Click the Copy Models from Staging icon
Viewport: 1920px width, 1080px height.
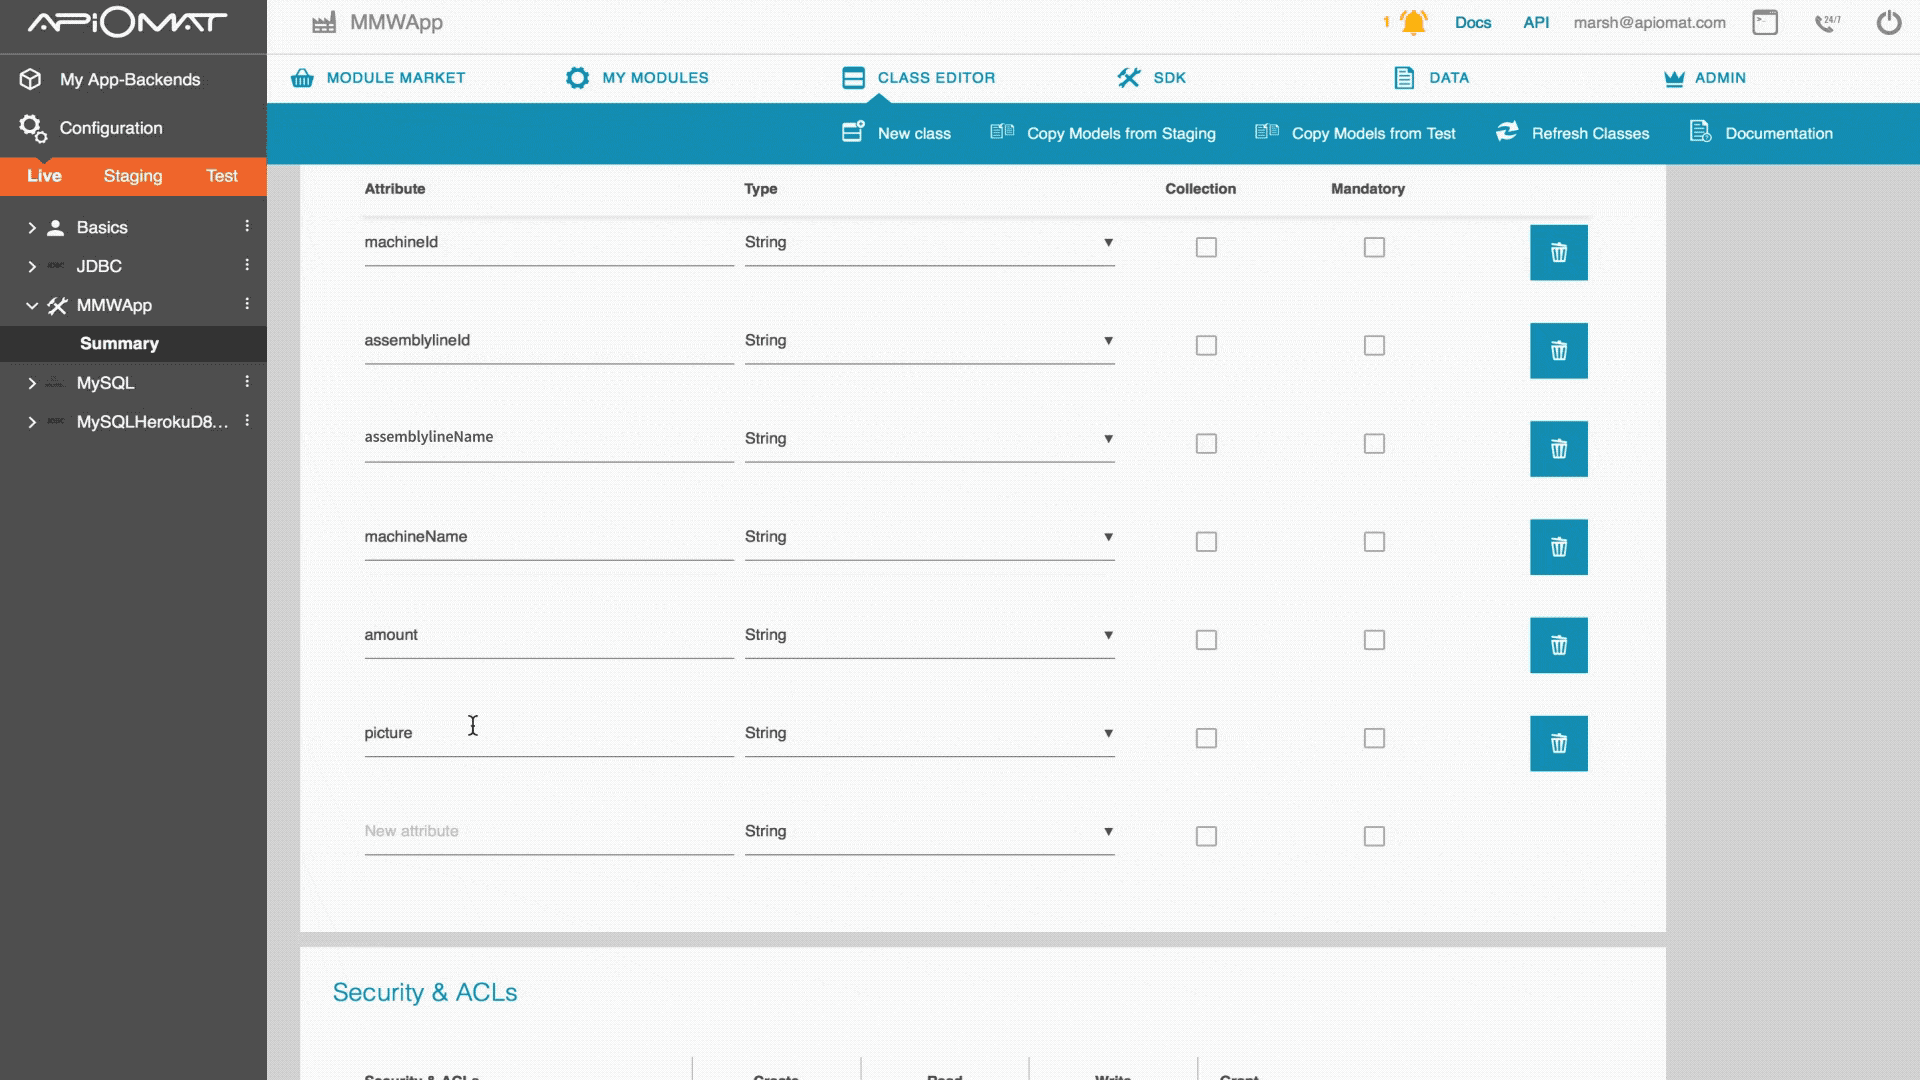pyautogui.click(x=1004, y=132)
